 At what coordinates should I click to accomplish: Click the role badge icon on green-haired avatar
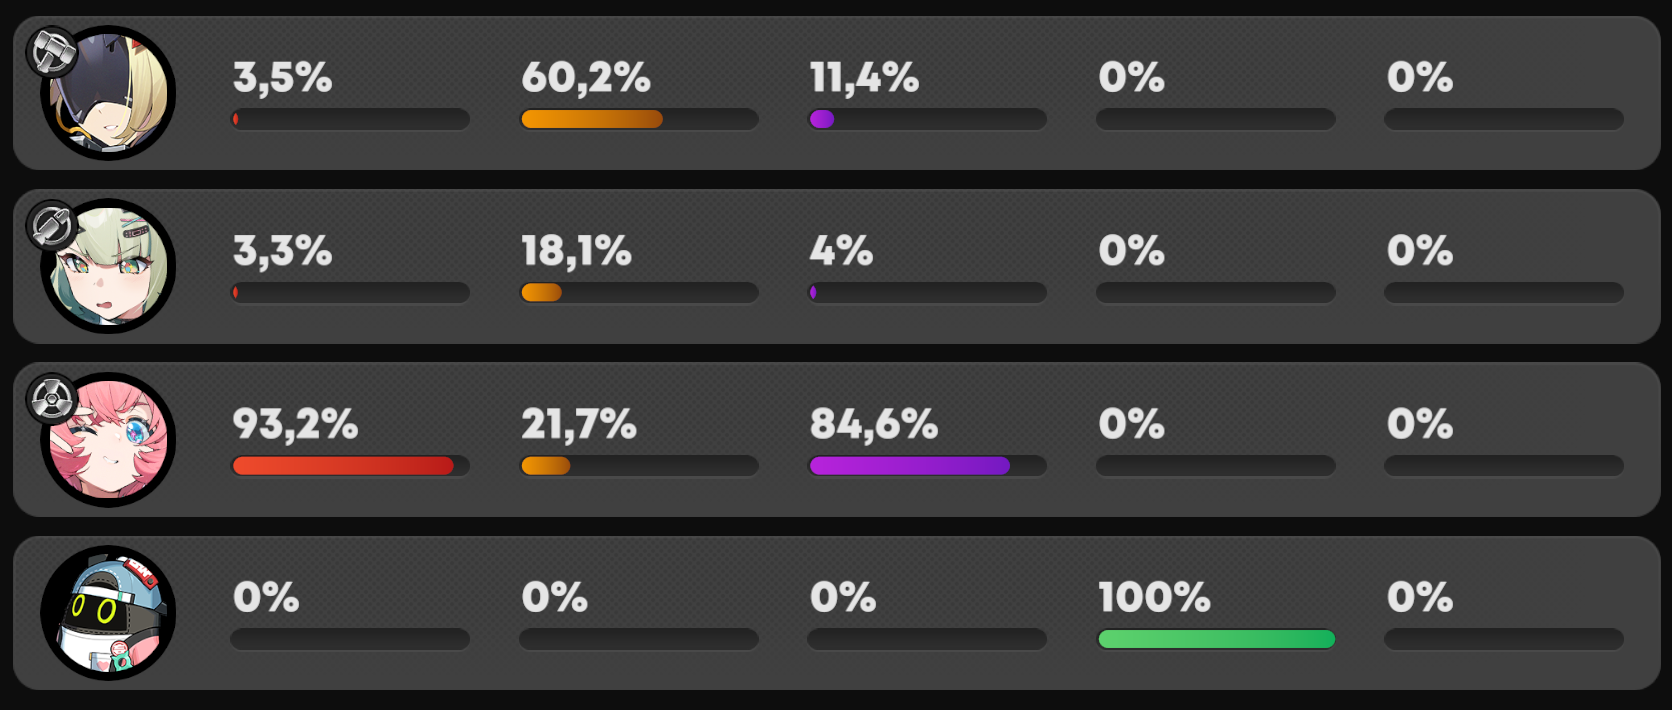point(52,226)
